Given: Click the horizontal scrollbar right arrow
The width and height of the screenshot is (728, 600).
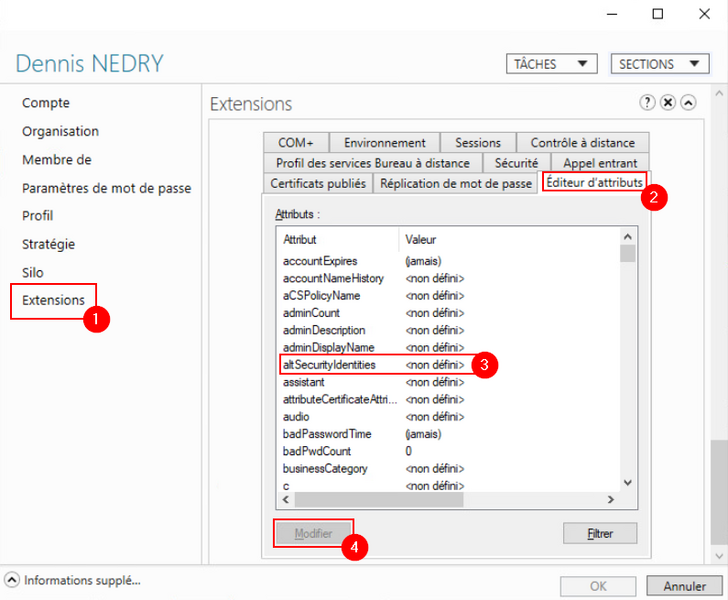Looking at the screenshot, I should 603,498.
